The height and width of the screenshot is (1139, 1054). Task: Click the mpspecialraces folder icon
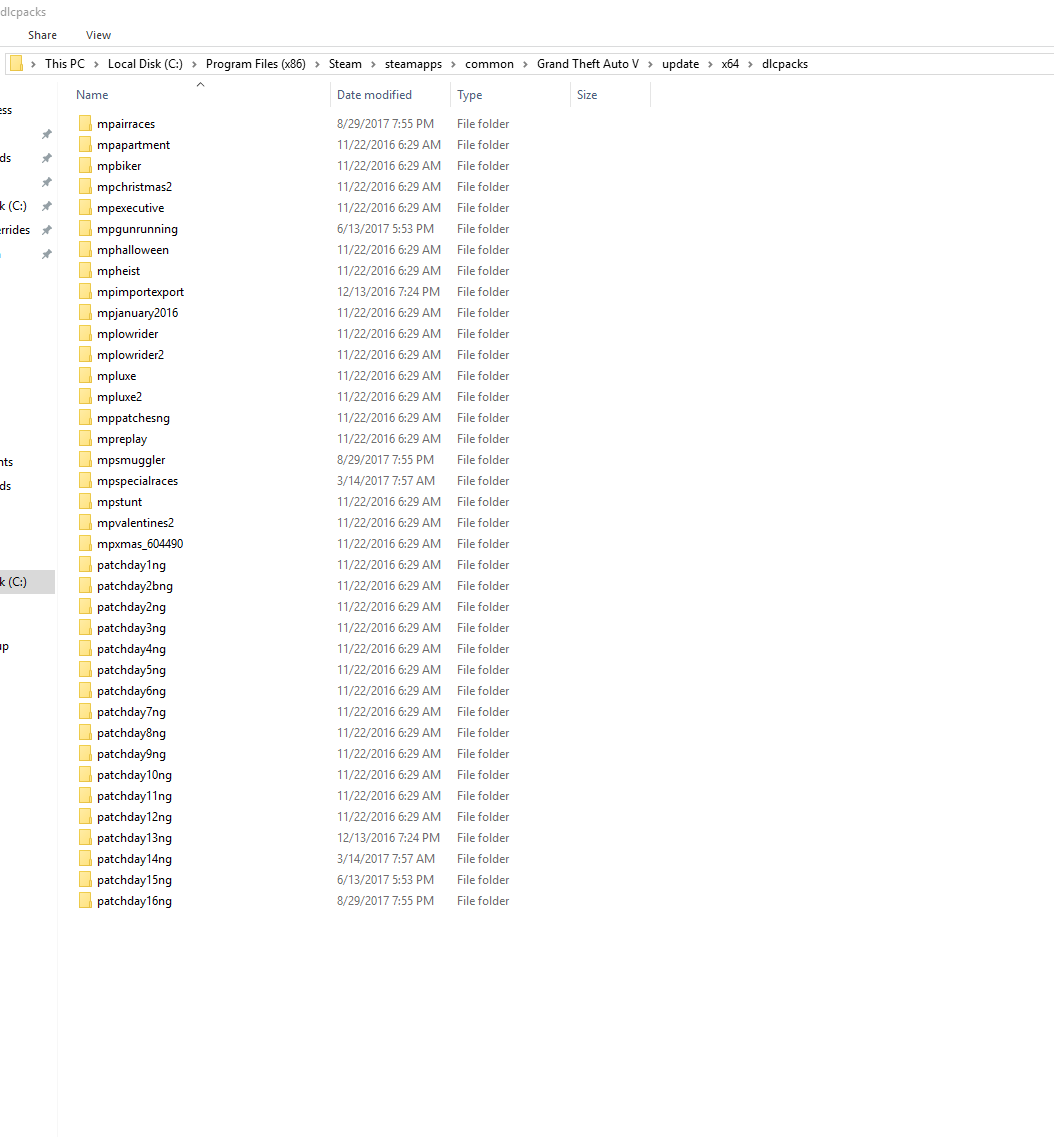[x=85, y=481]
